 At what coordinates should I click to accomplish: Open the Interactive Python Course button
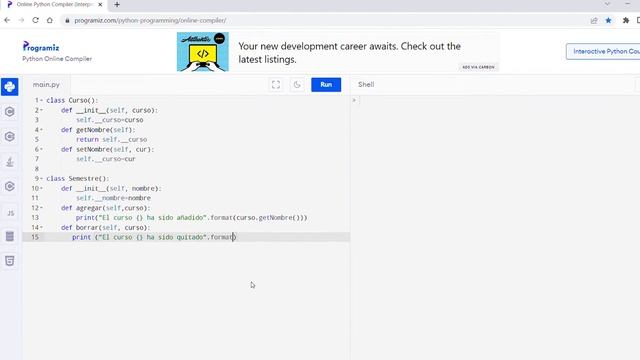click(603, 51)
